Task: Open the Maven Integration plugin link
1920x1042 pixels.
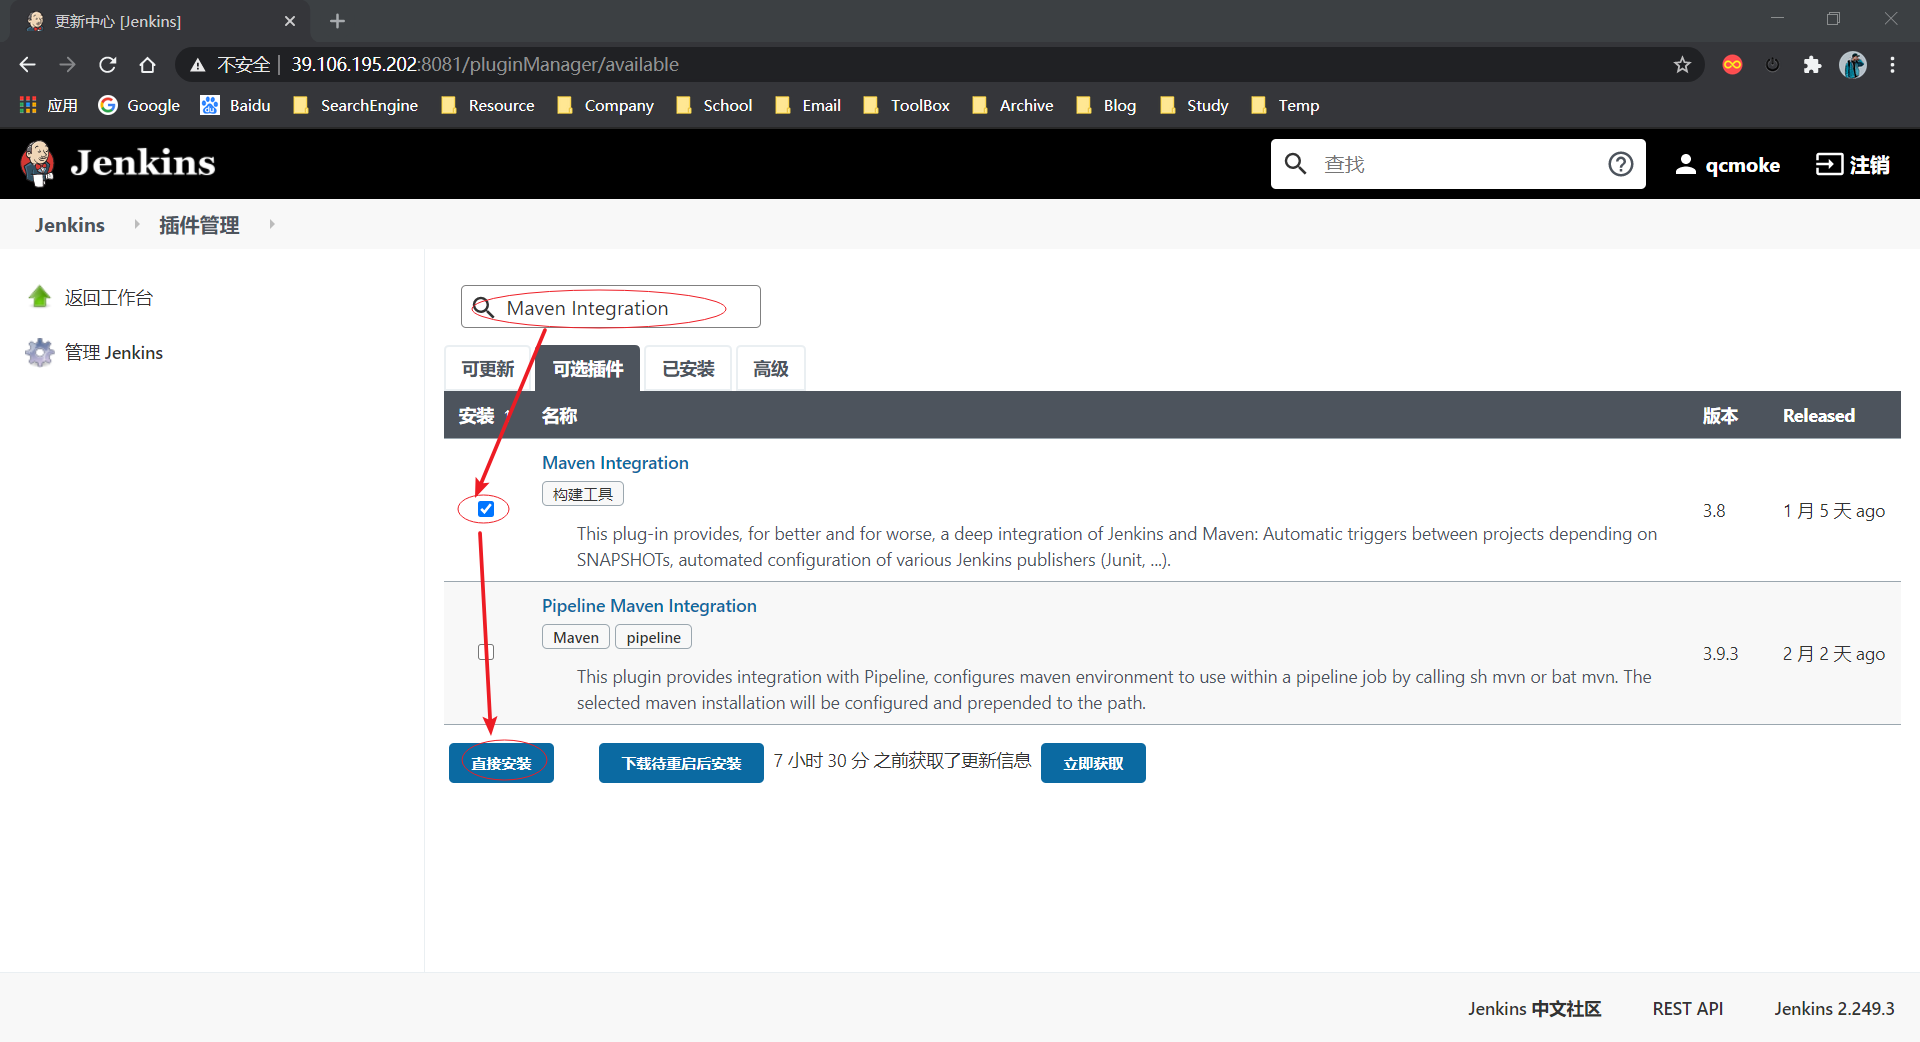Action: (615, 463)
